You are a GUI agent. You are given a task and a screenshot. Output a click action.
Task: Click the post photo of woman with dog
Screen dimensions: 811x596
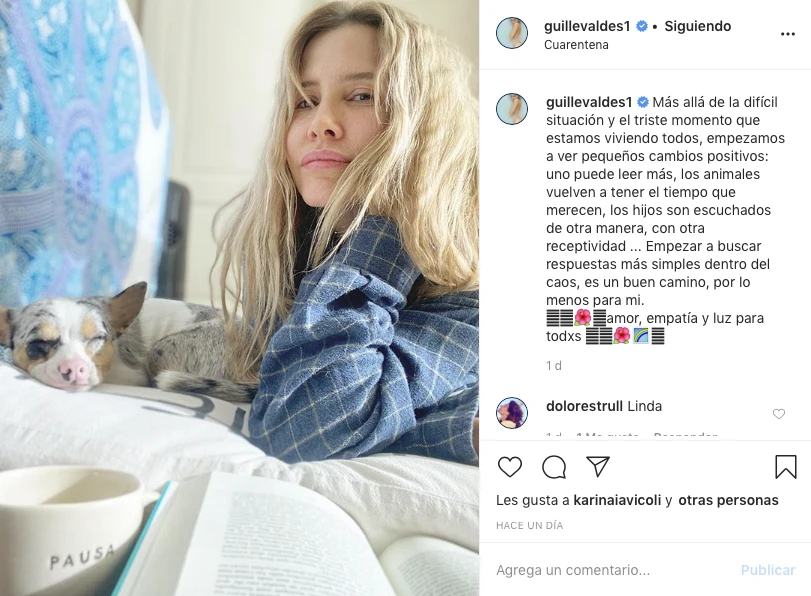pos(239,298)
